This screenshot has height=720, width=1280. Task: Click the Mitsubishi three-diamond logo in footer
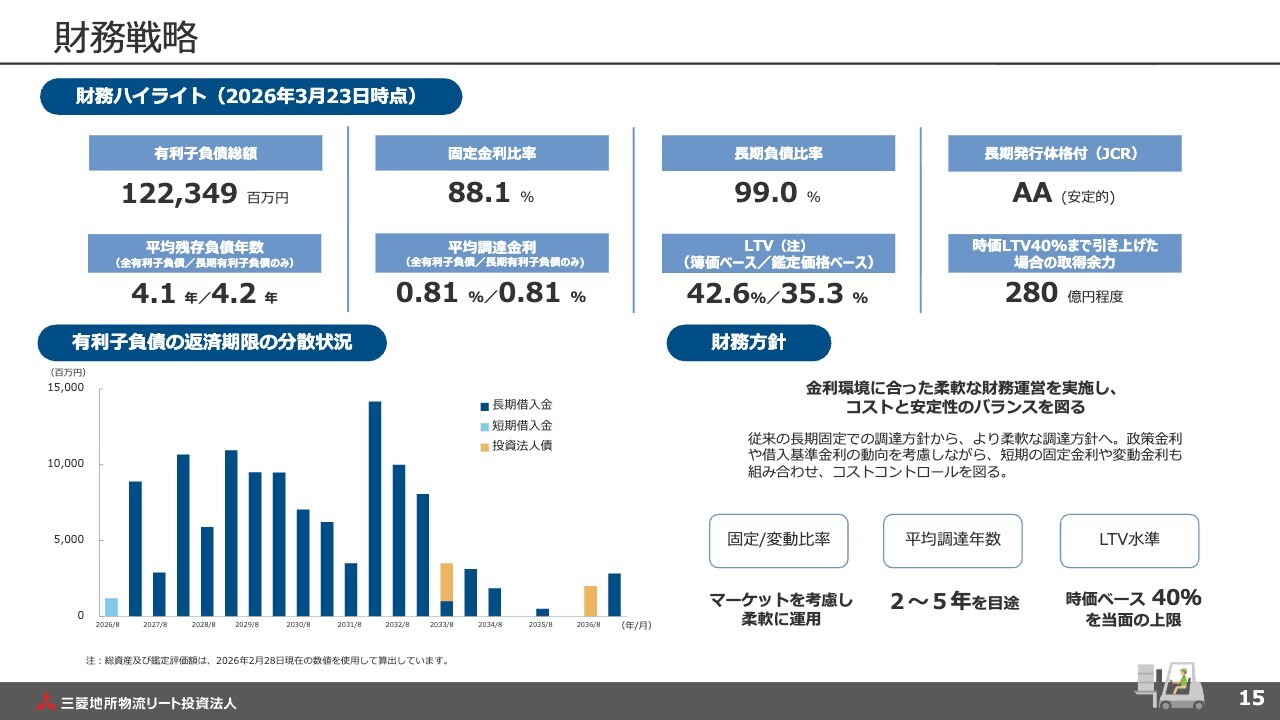click(x=46, y=702)
